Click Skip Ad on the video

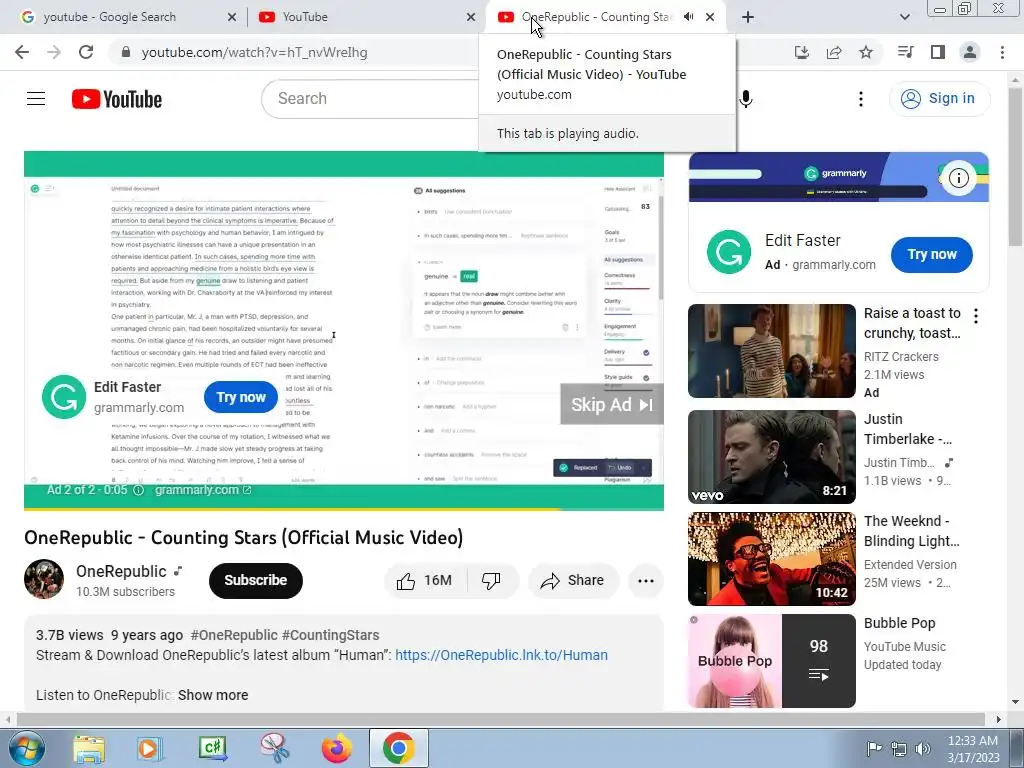pyautogui.click(x=611, y=404)
